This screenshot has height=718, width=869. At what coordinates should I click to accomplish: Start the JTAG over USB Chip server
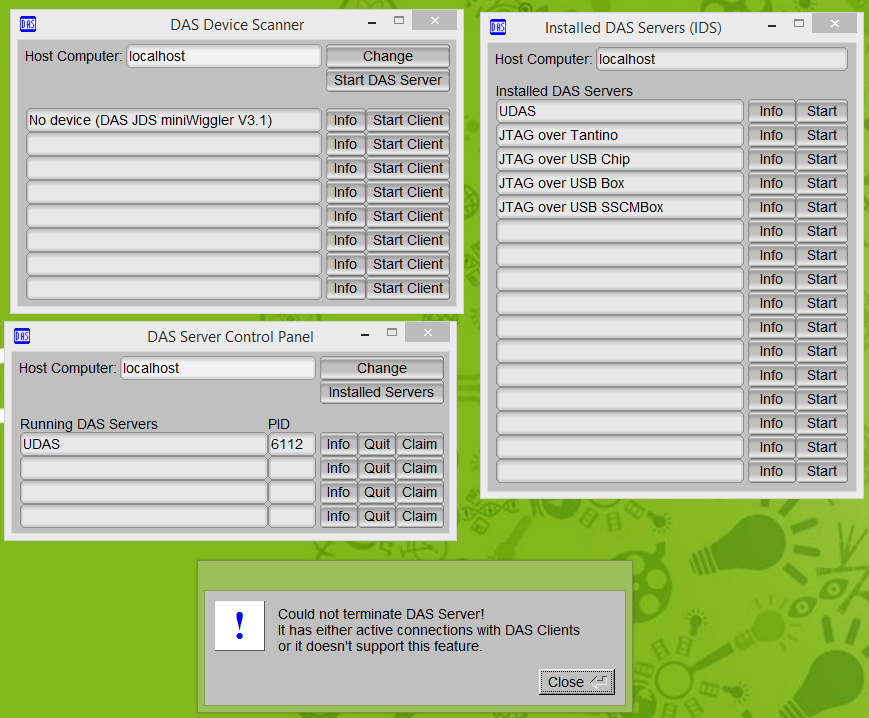point(821,159)
